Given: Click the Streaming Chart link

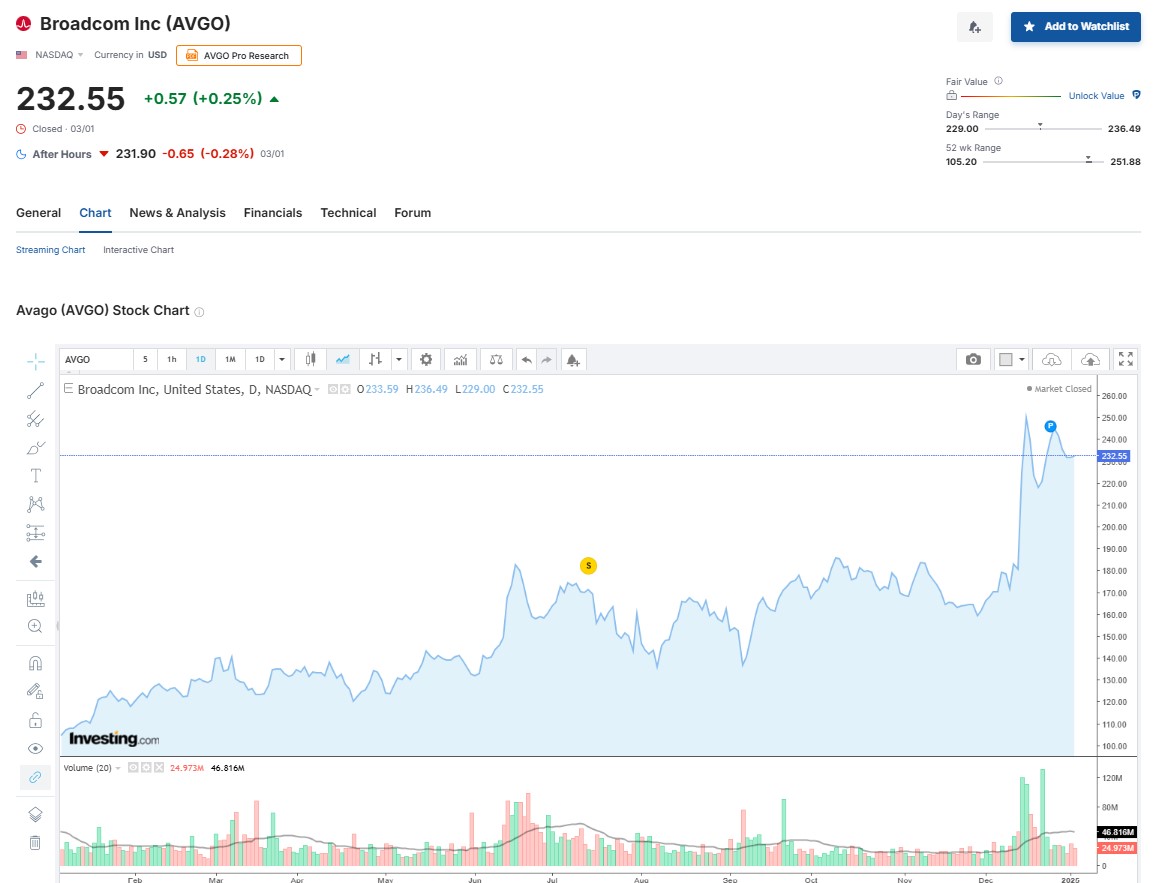Looking at the screenshot, I should pyautogui.click(x=50, y=250).
